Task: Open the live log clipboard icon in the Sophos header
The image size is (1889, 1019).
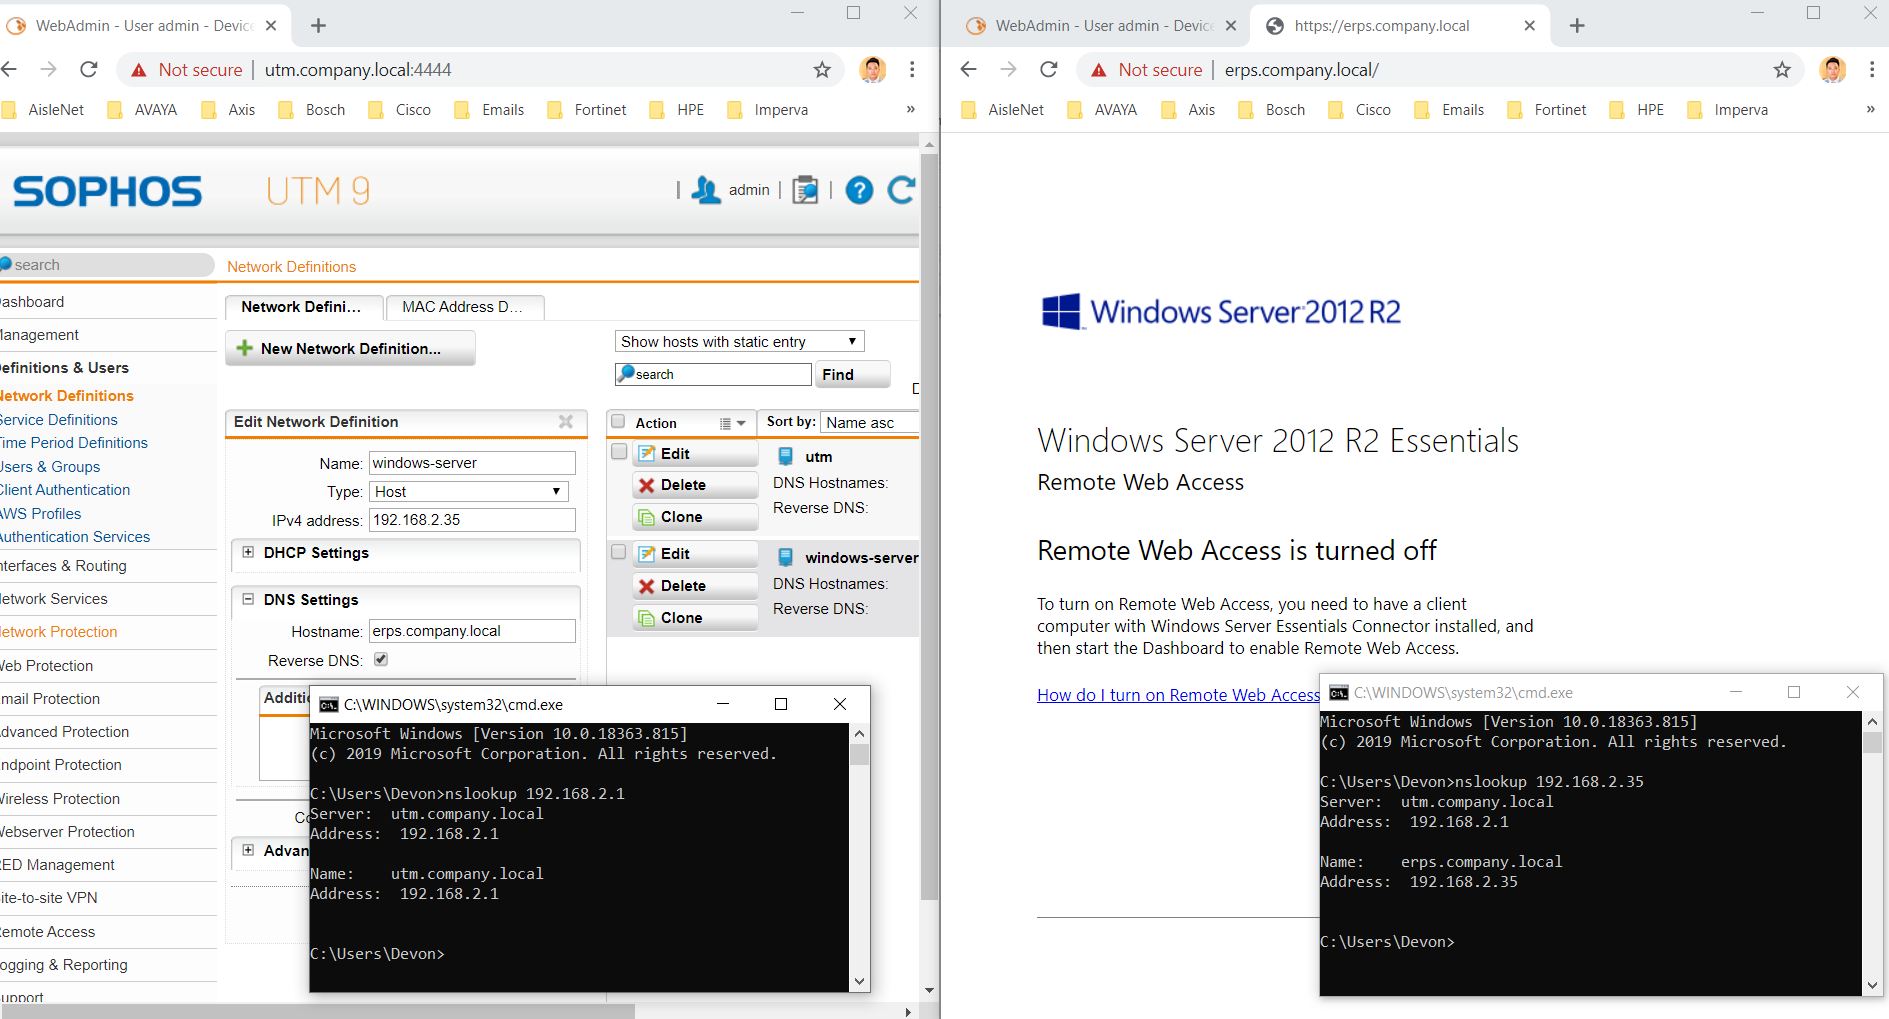Action: 805,190
